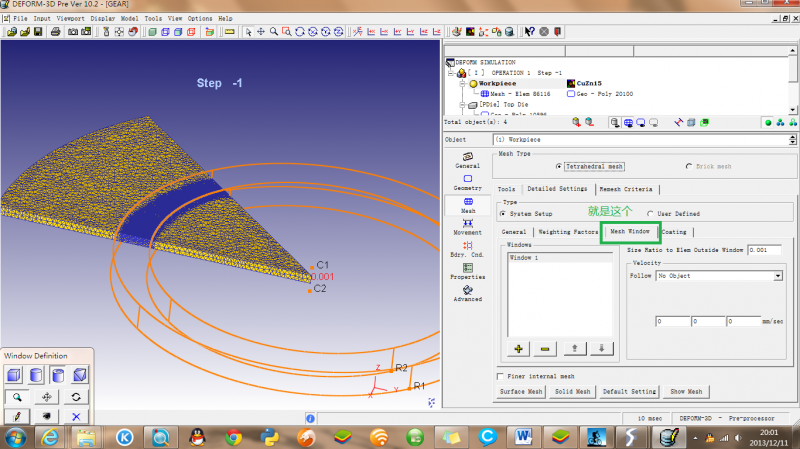The width and height of the screenshot is (800, 449).
Task: Add a new mesh window with plus button
Action: [x=519, y=348]
